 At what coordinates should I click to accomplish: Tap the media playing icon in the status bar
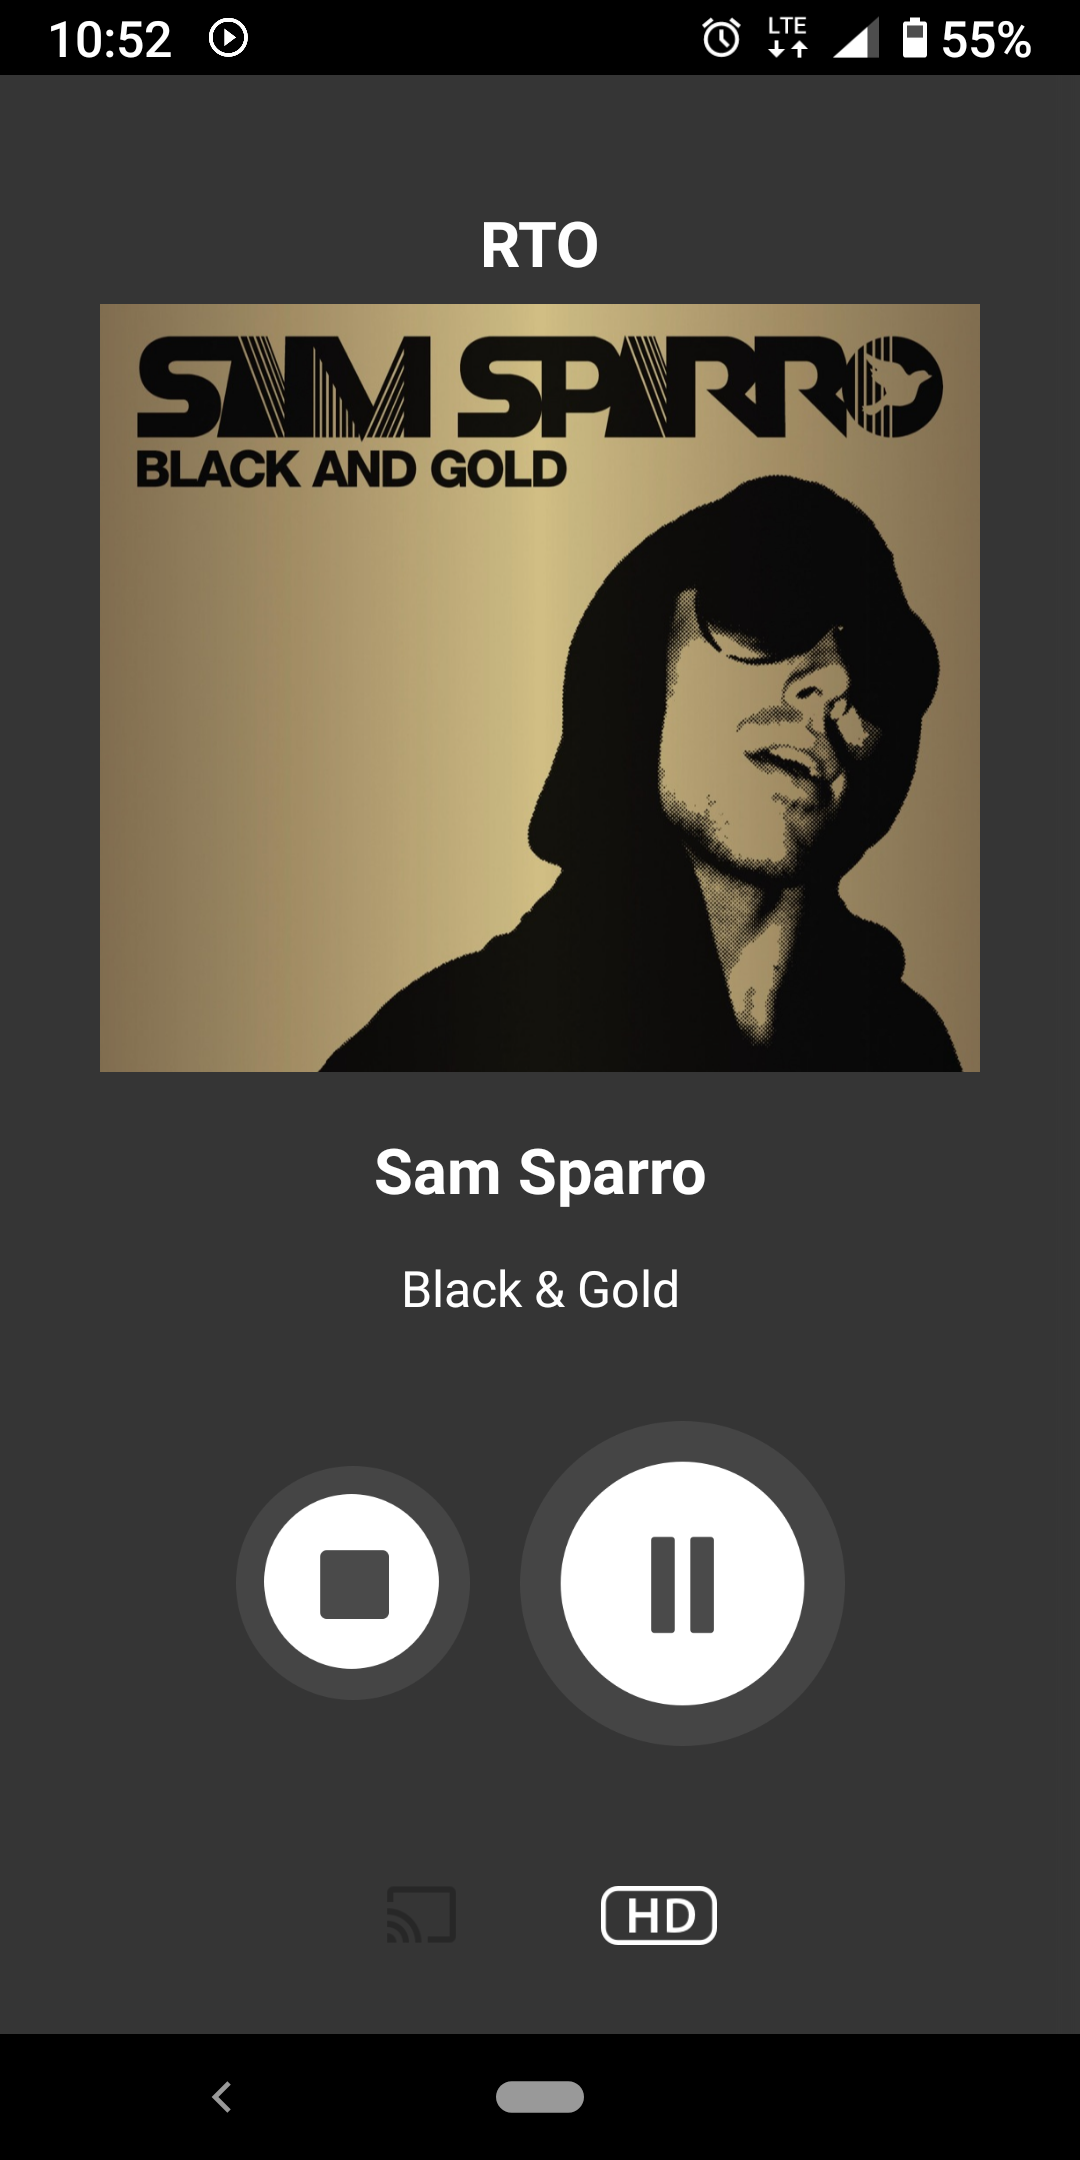(x=228, y=39)
